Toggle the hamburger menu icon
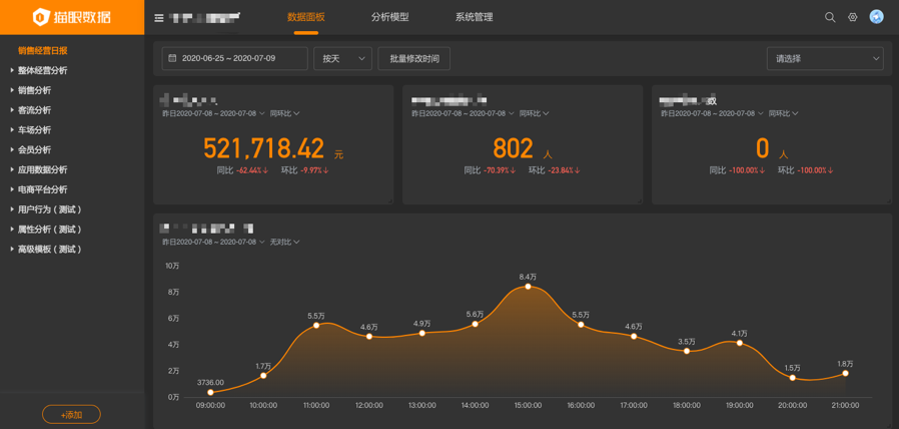The width and height of the screenshot is (899, 429). pyautogui.click(x=159, y=18)
